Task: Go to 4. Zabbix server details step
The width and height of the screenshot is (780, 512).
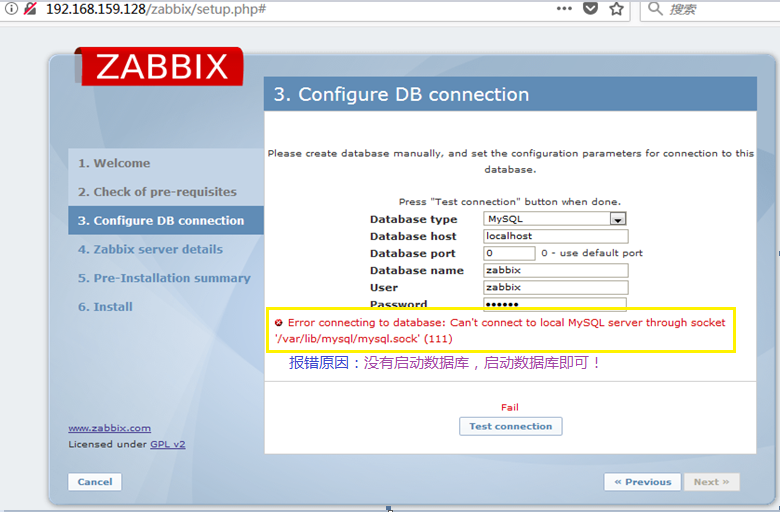Action: click(x=150, y=250)
